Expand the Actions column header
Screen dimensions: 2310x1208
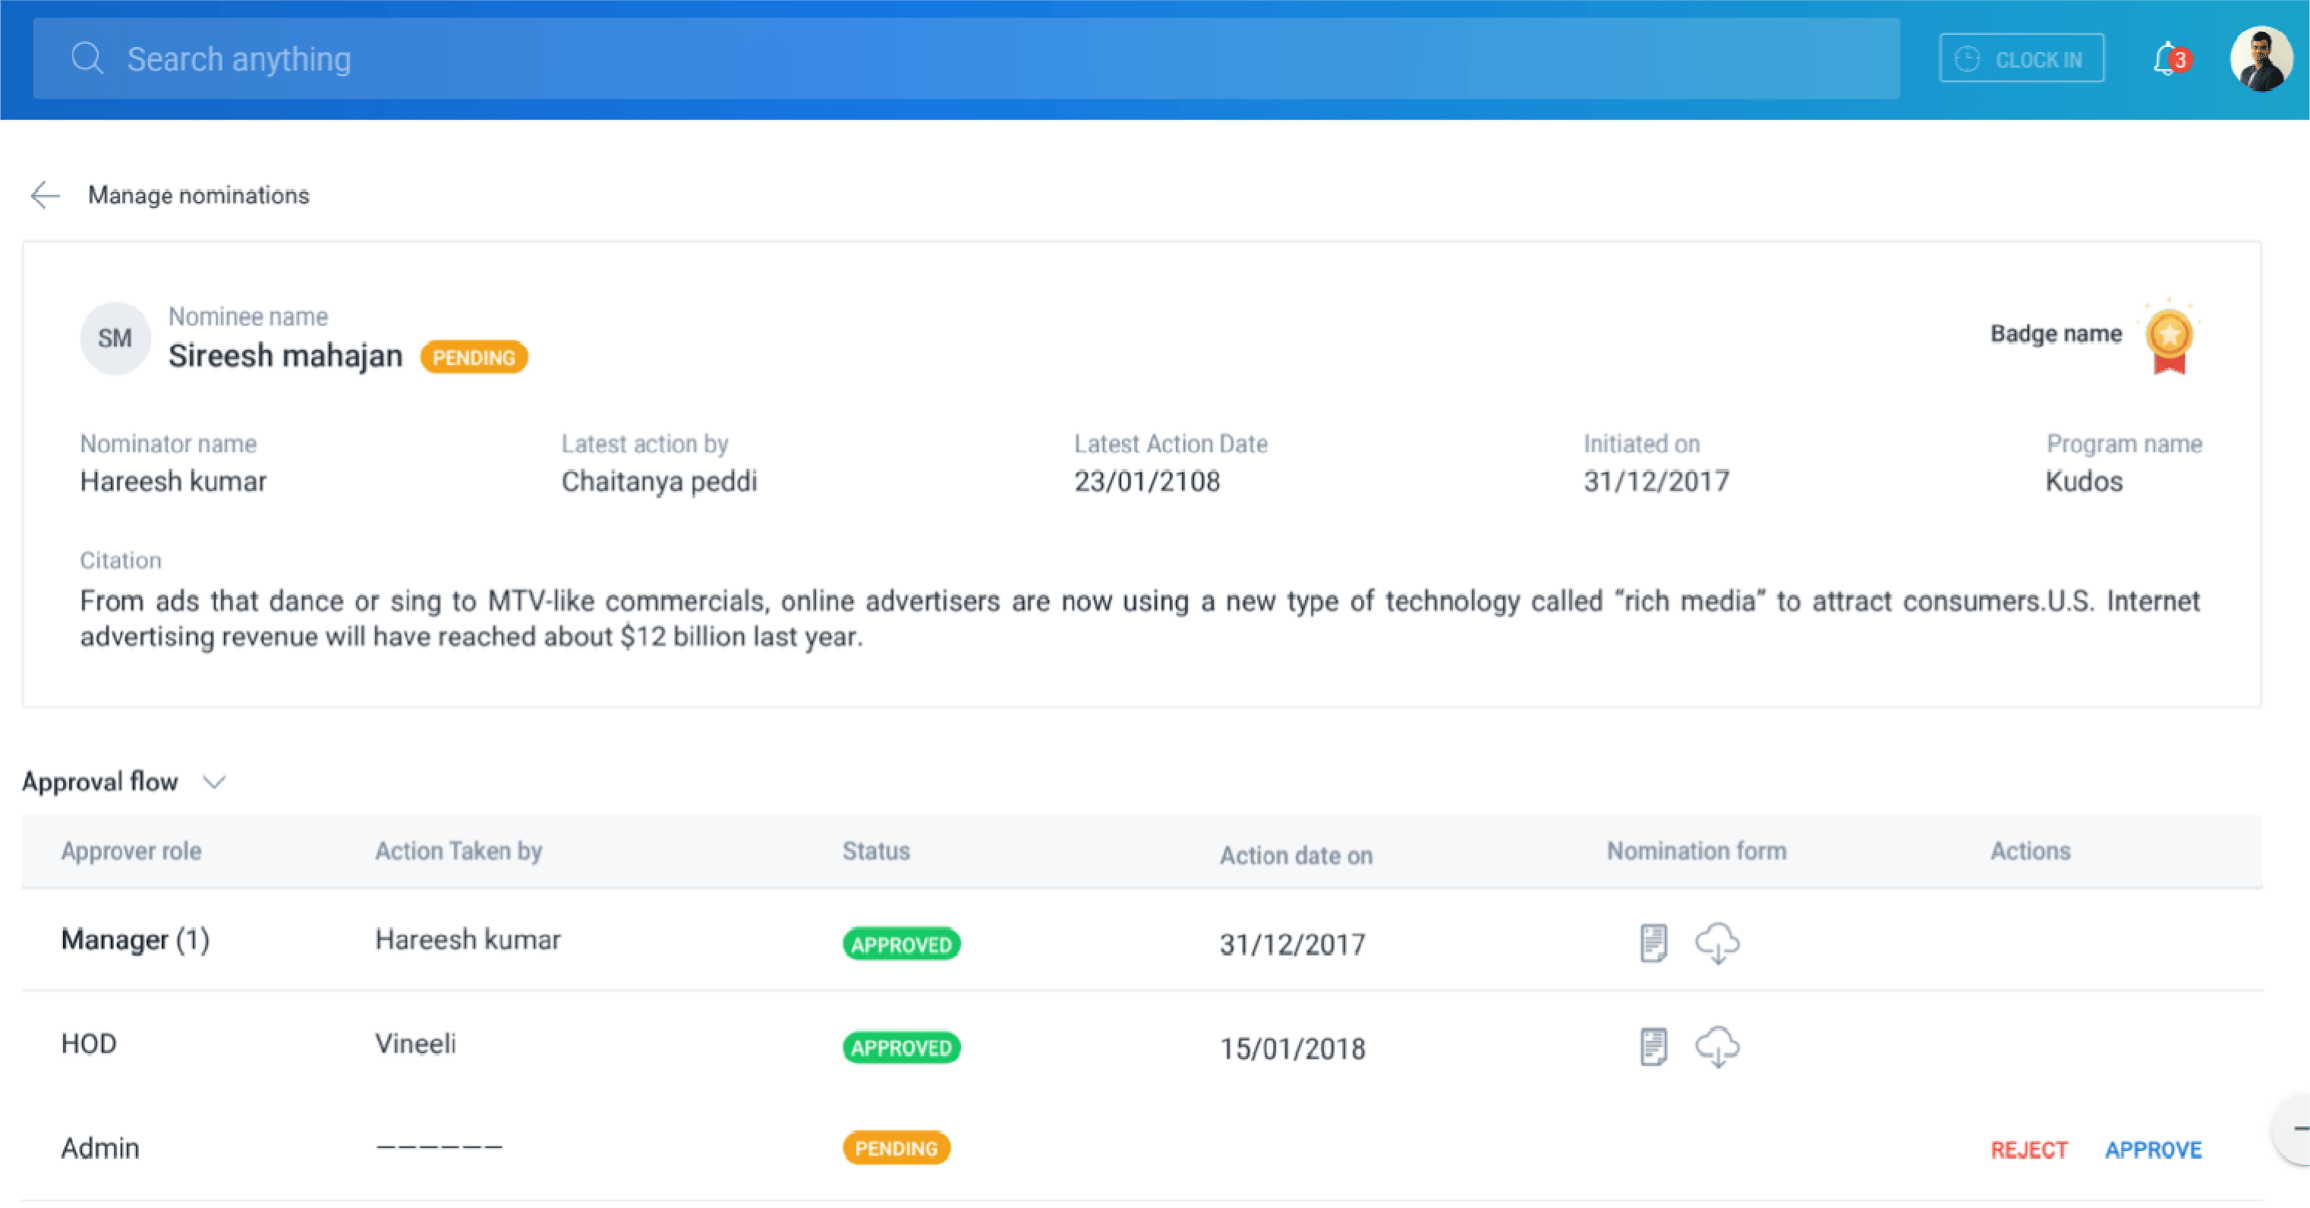[2030, 851]
